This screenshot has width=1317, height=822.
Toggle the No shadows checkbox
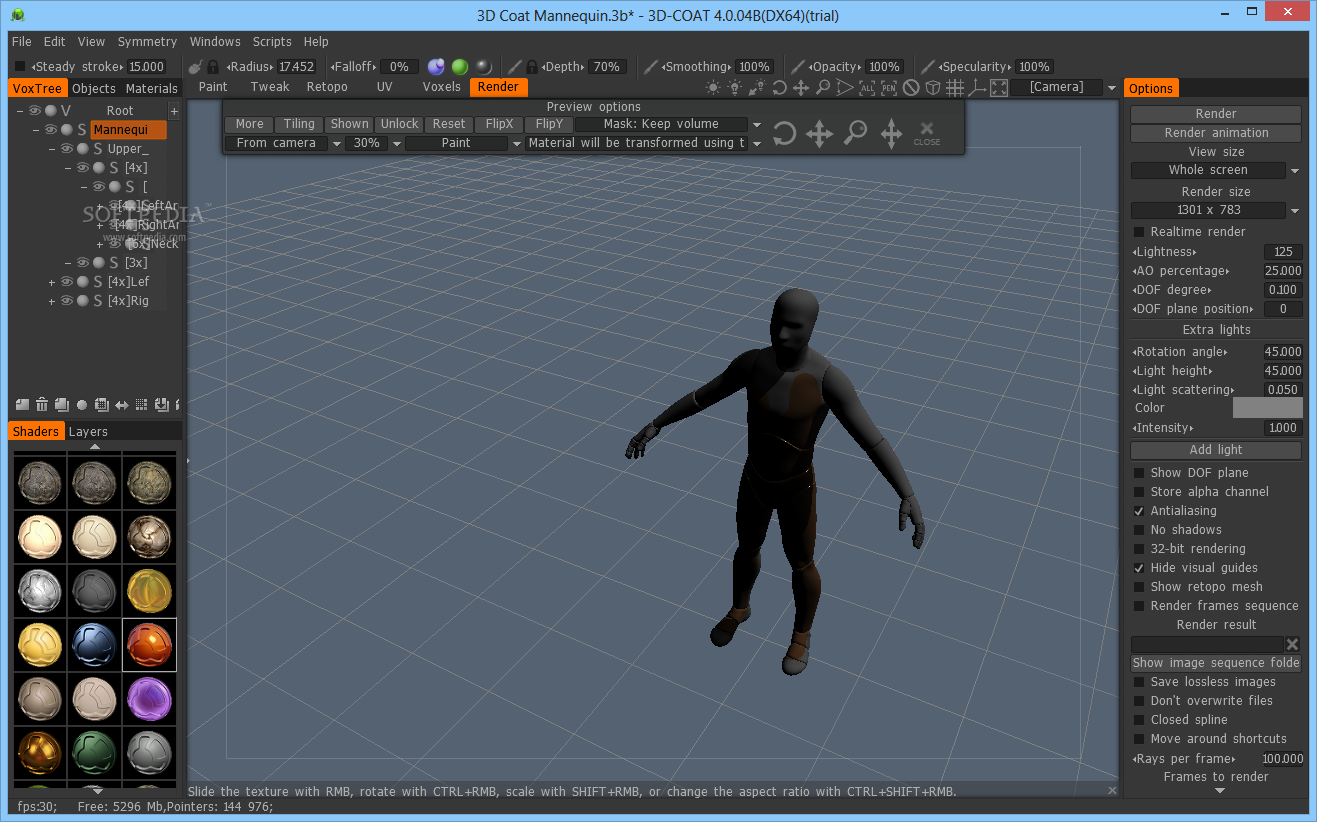1138,530
